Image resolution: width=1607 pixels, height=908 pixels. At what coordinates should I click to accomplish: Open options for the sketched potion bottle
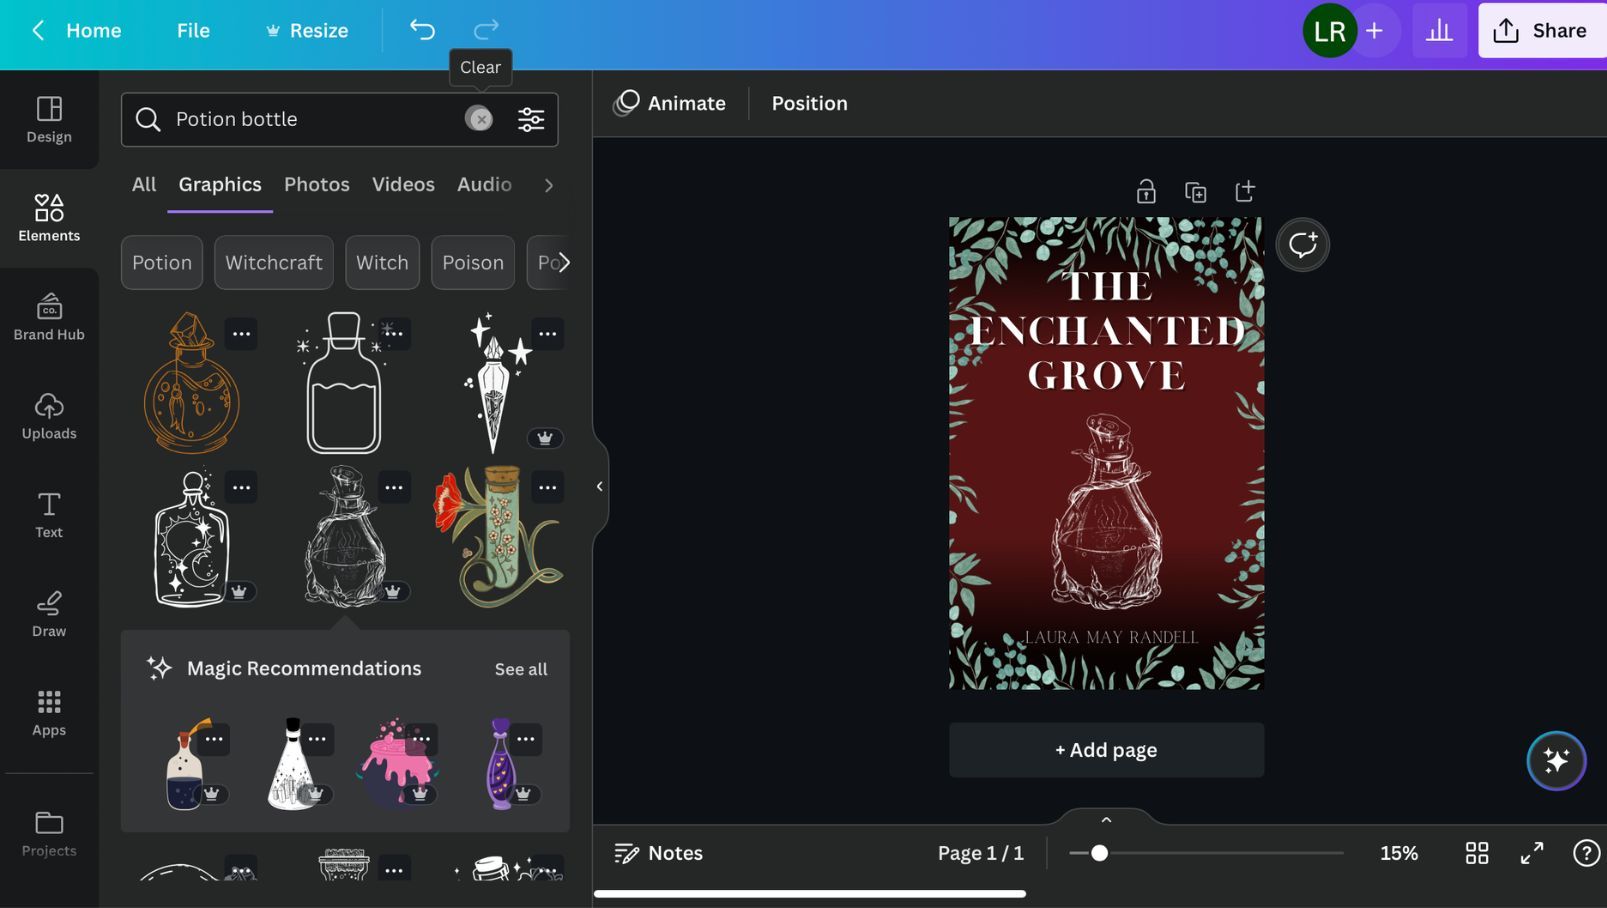coord(394,487)
